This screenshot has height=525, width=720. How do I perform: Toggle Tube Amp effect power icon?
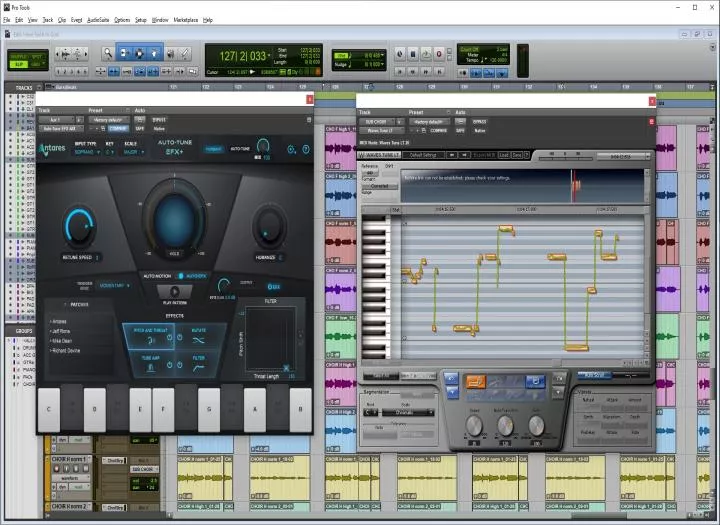[x=169, y=365]
